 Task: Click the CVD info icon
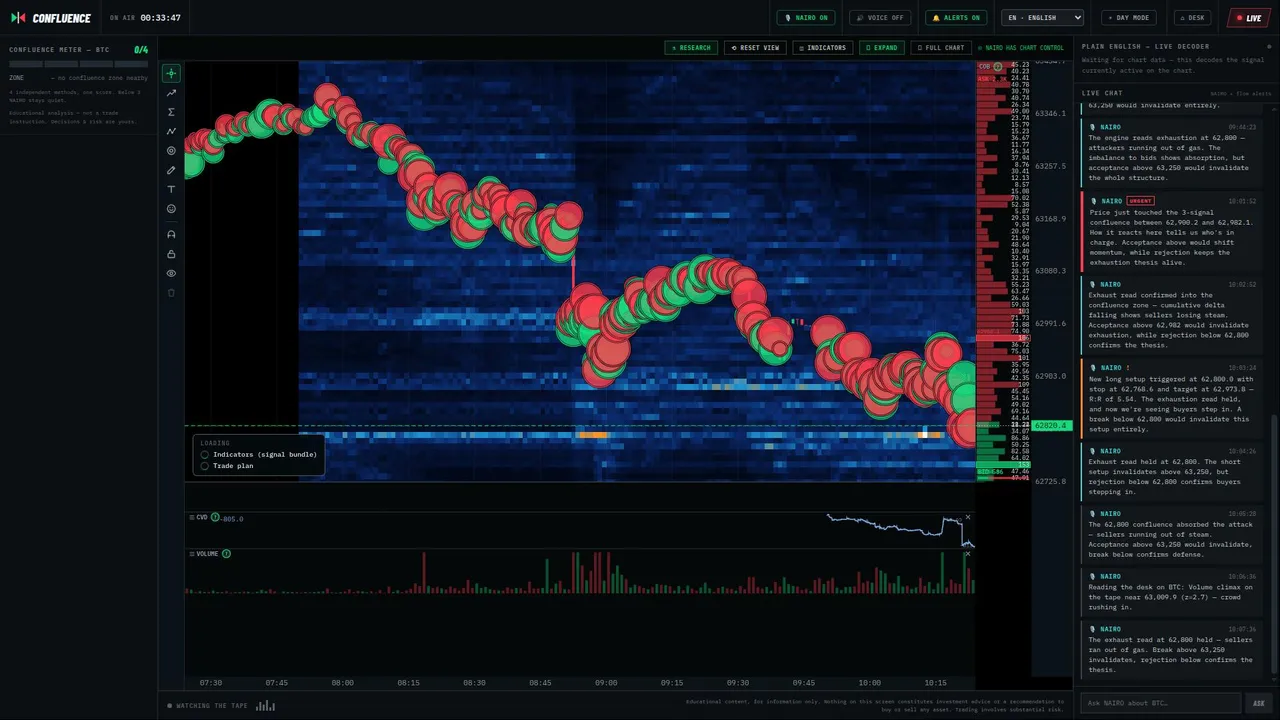click(213, 517)
